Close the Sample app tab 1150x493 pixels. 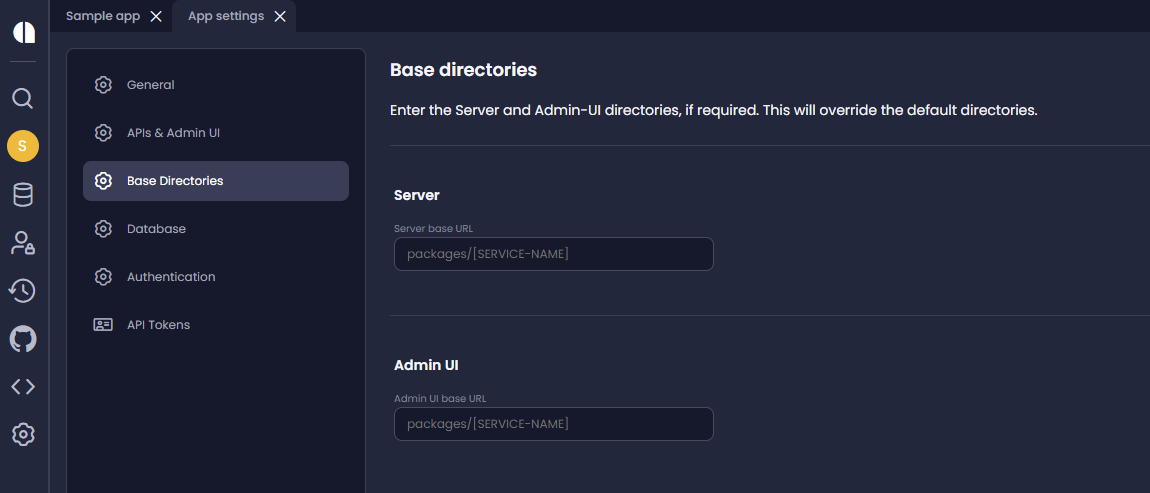(156, 16)
